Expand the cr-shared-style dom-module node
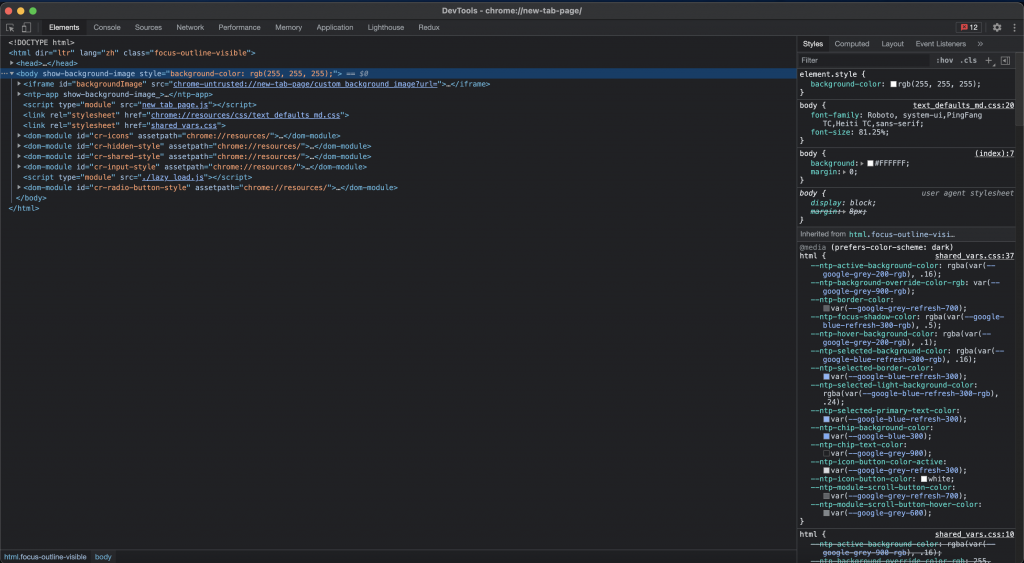Screen dimensions: 1024x563 (19, 157)
